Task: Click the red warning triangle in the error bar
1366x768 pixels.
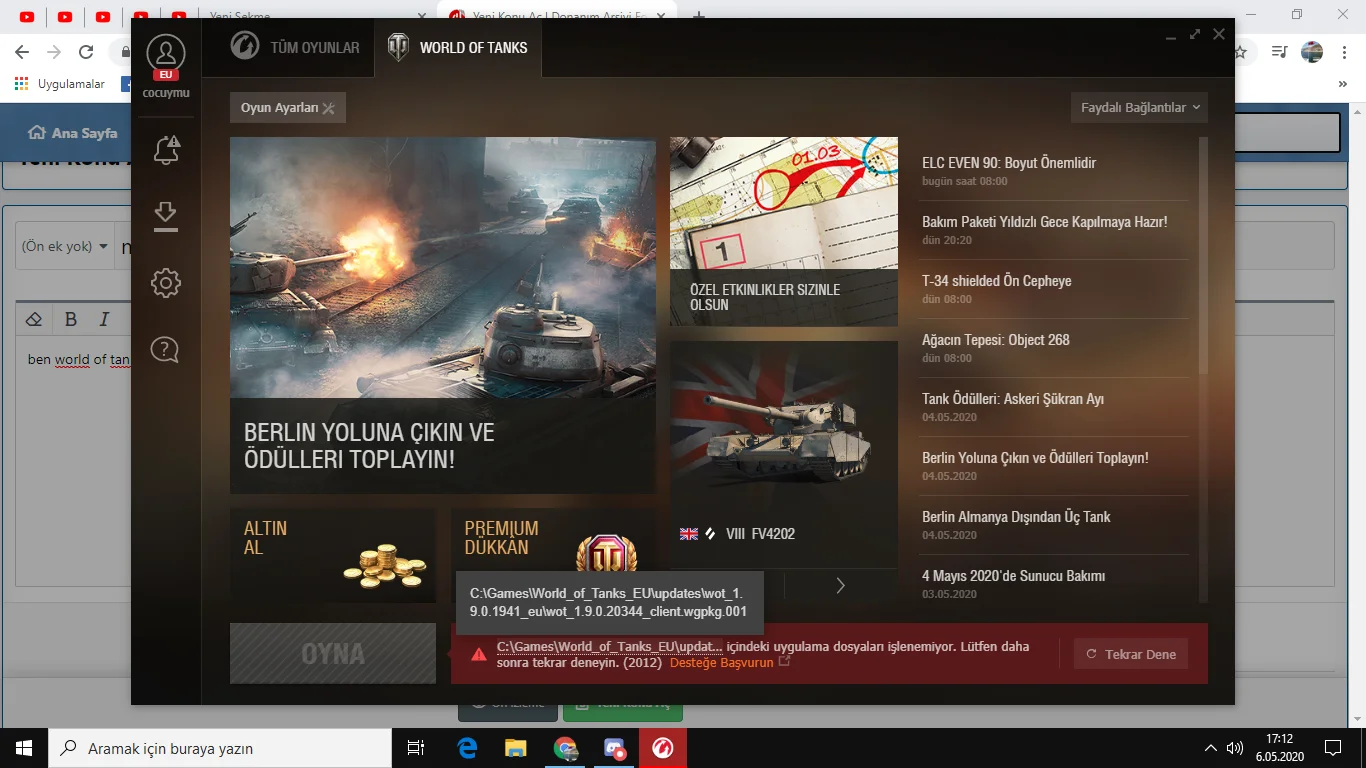Action: (x=479, y=654)
